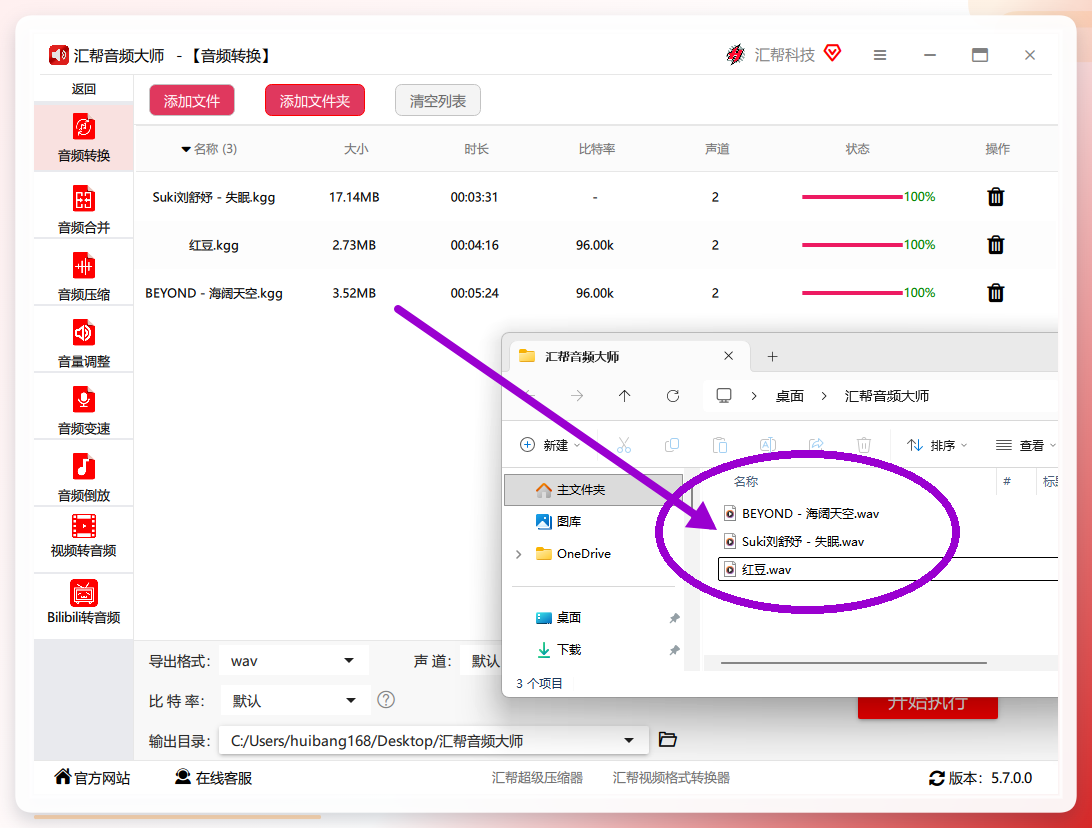Image resolution: width=1092 pixels, height=828 pixels.
Task: Open the 汇帮视频格式转换器 link
Action: [x=671, y=778]
